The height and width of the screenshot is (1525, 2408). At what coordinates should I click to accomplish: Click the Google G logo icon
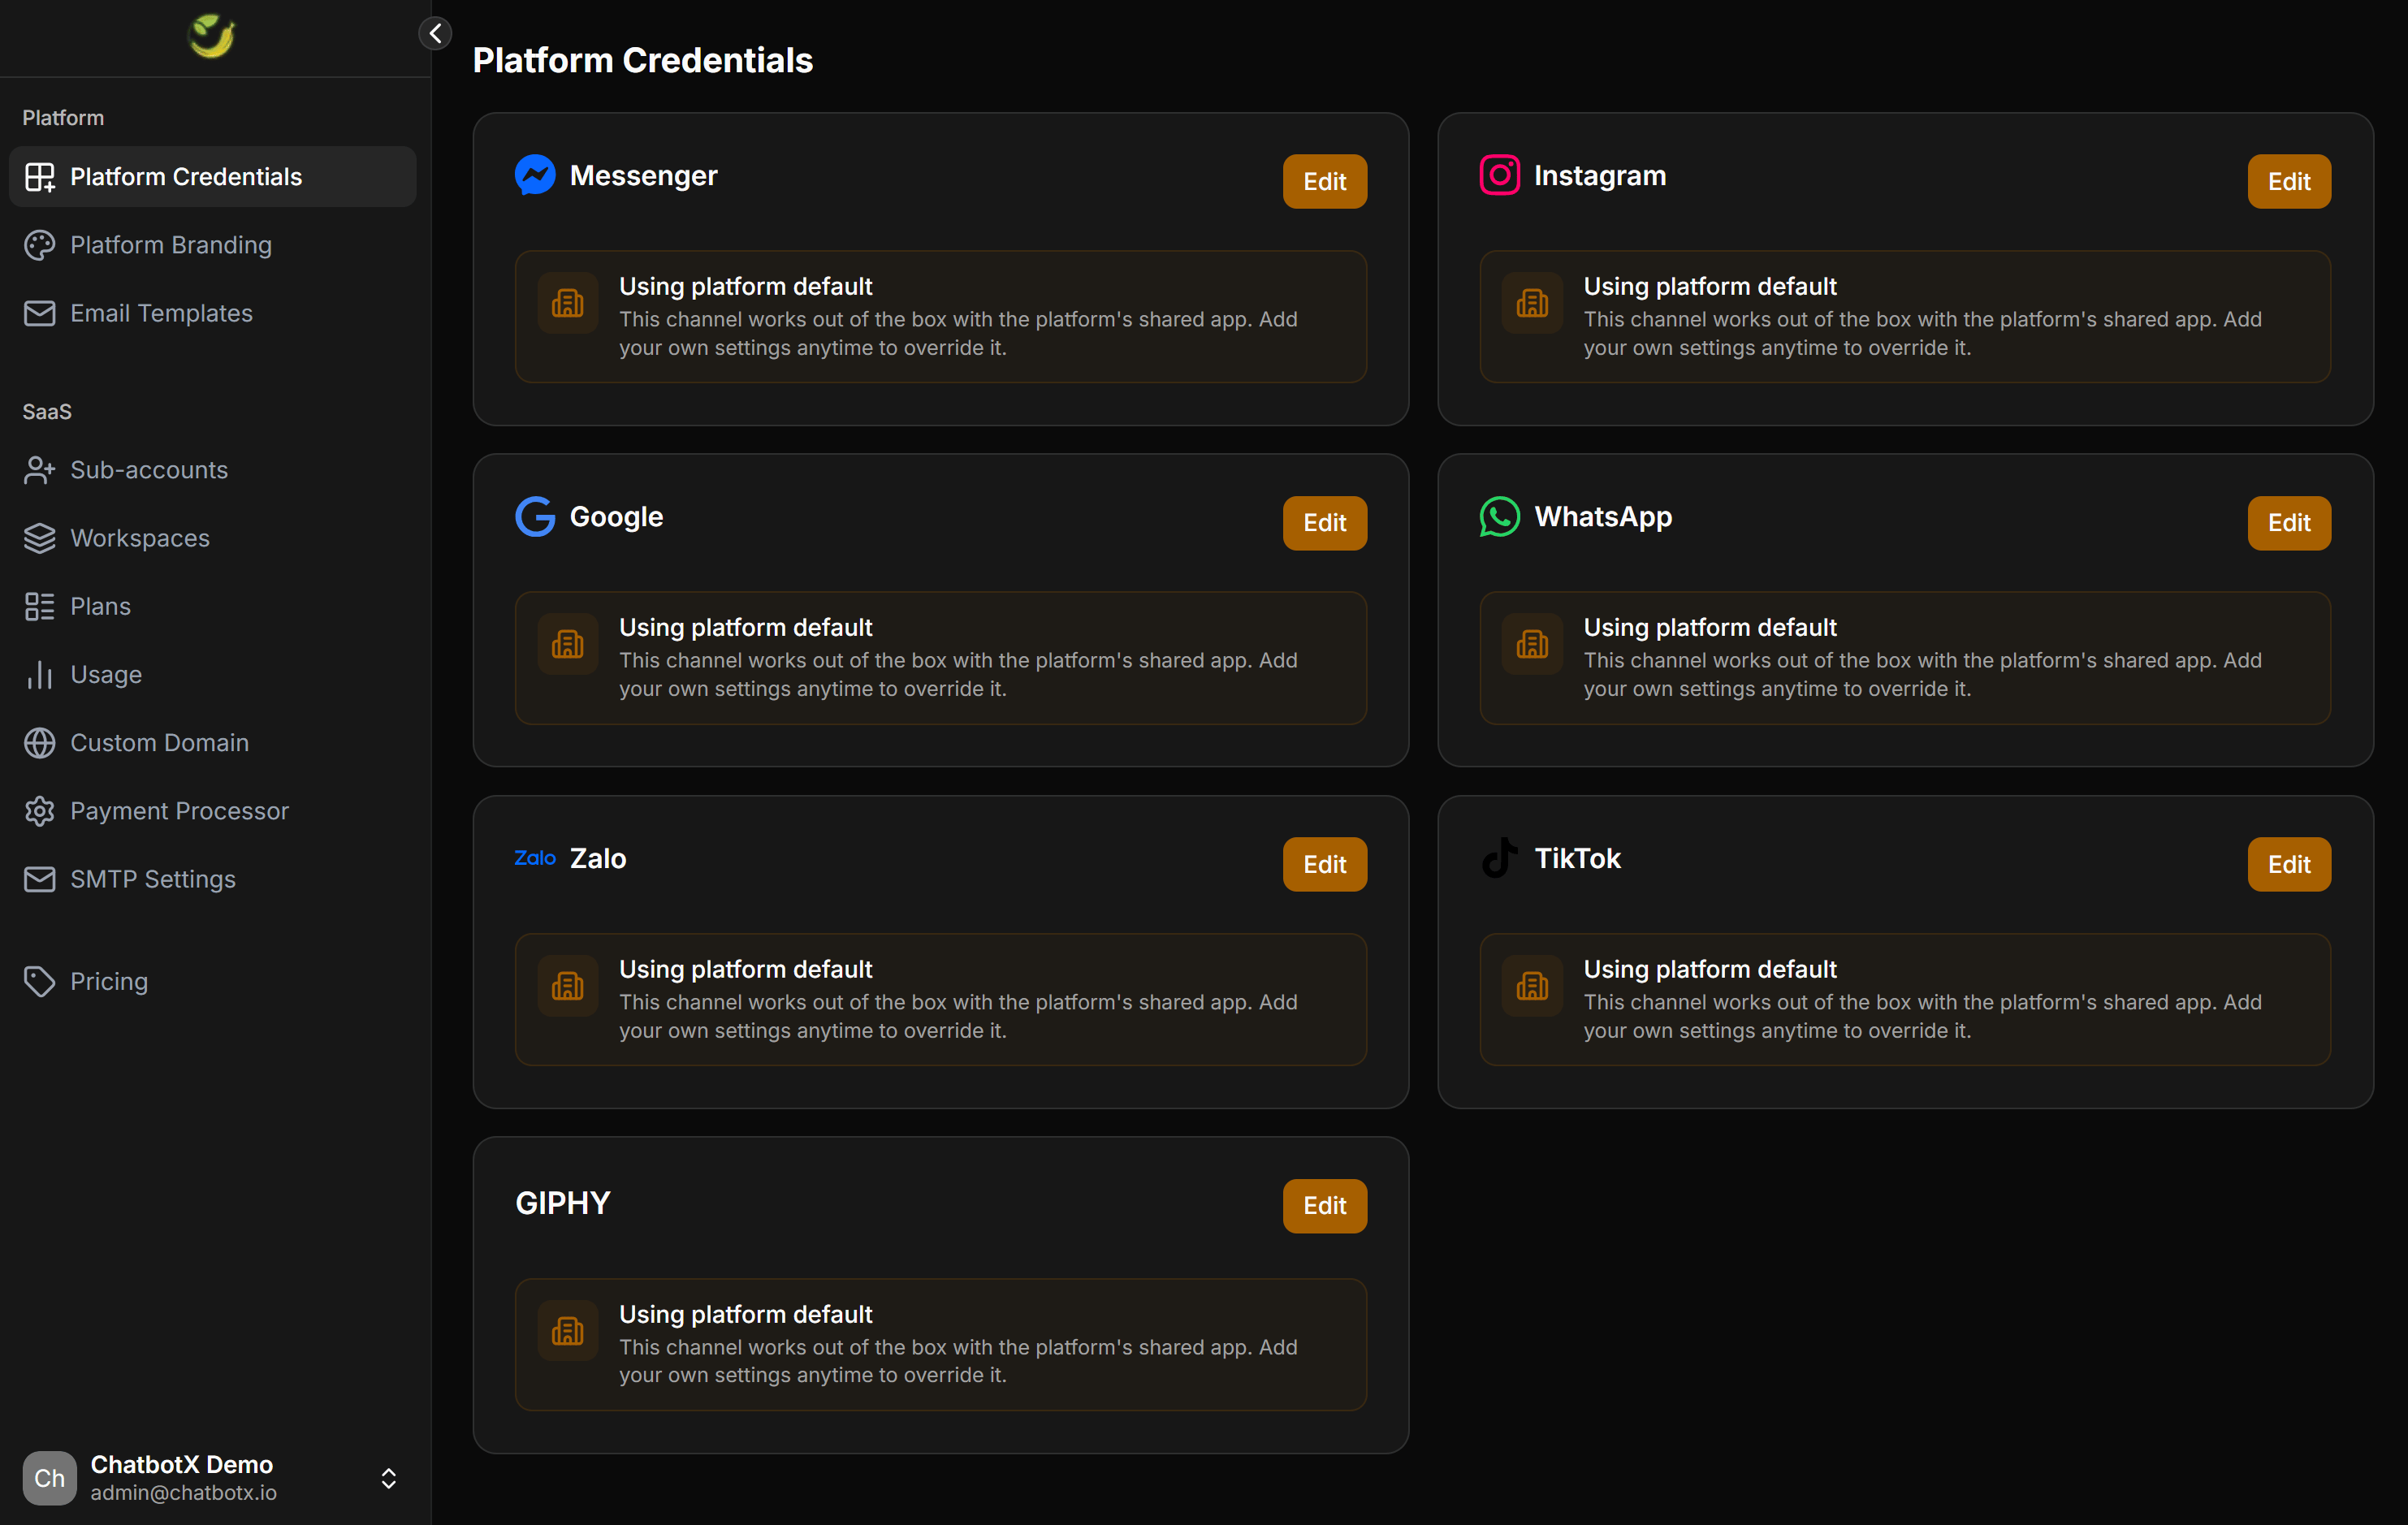click(535, 516)
